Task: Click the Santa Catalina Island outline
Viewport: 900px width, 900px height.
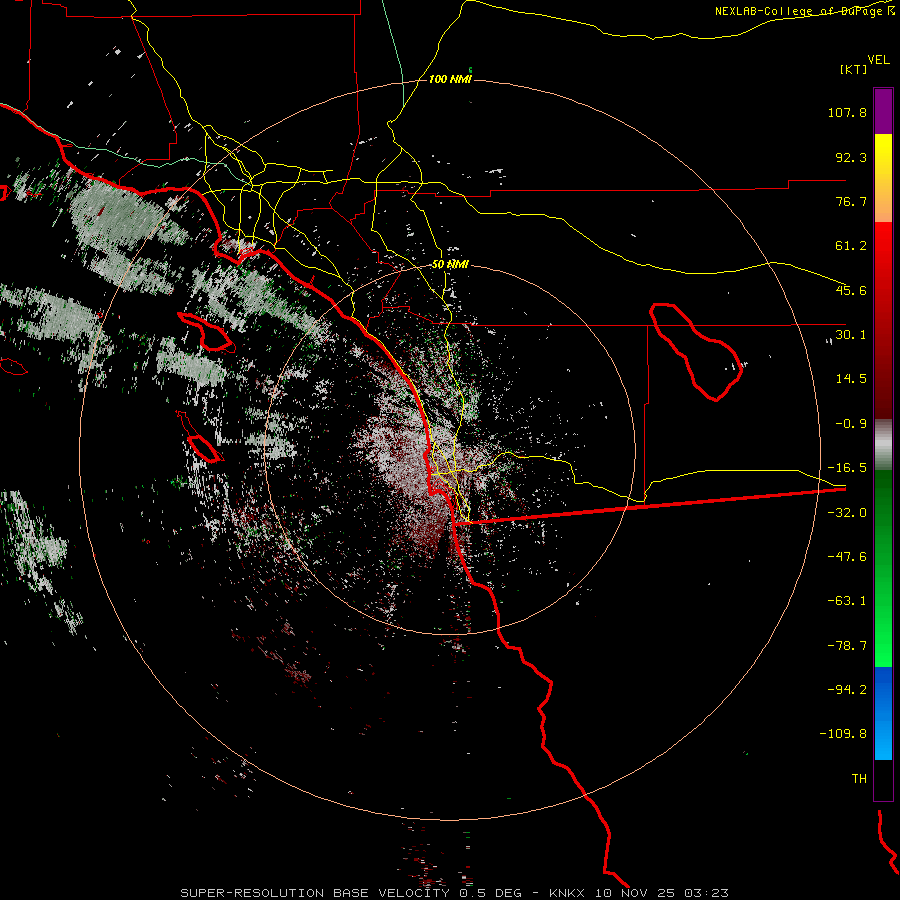Action: tap(207, 331)
